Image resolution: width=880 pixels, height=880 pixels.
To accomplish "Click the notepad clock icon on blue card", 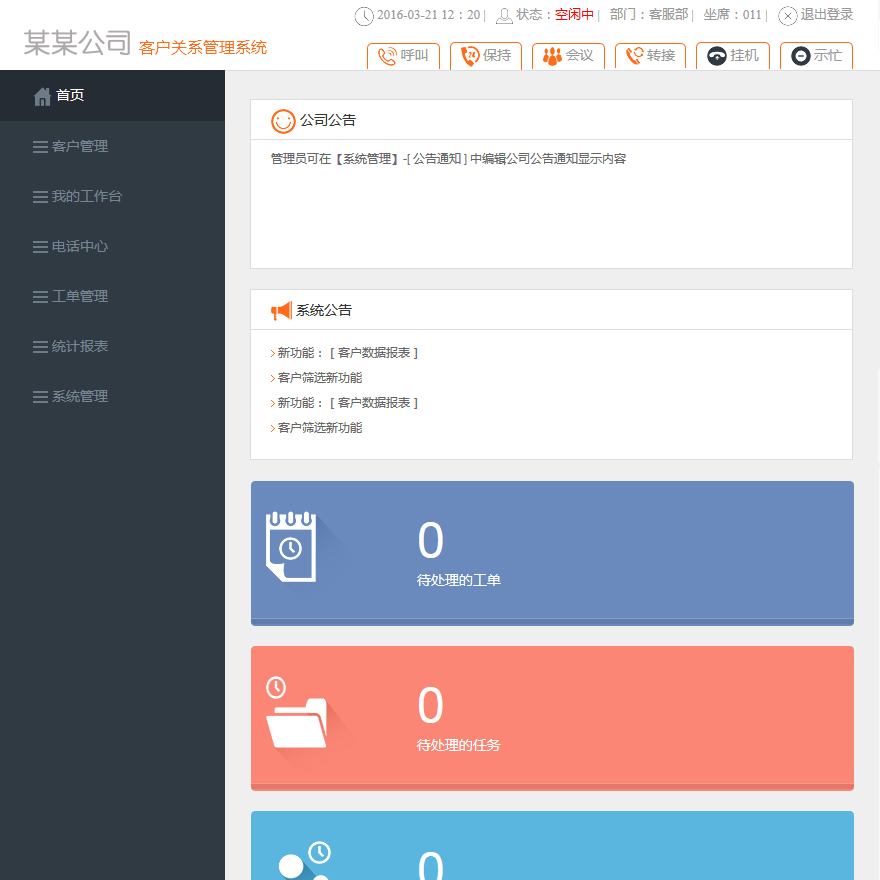I will pyautogui.click(x=291, y=547).
